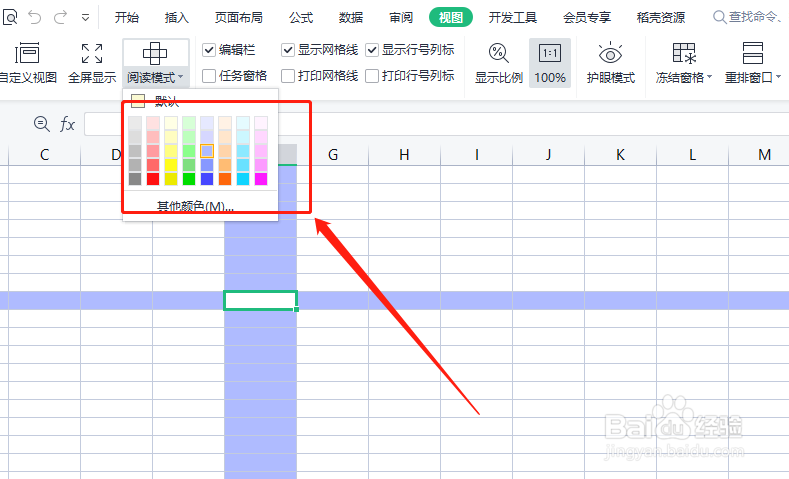The height and width of the screenshot is (479, 789).
Task: Click the active green-bordered cell
Action: [x=260, y=300]
